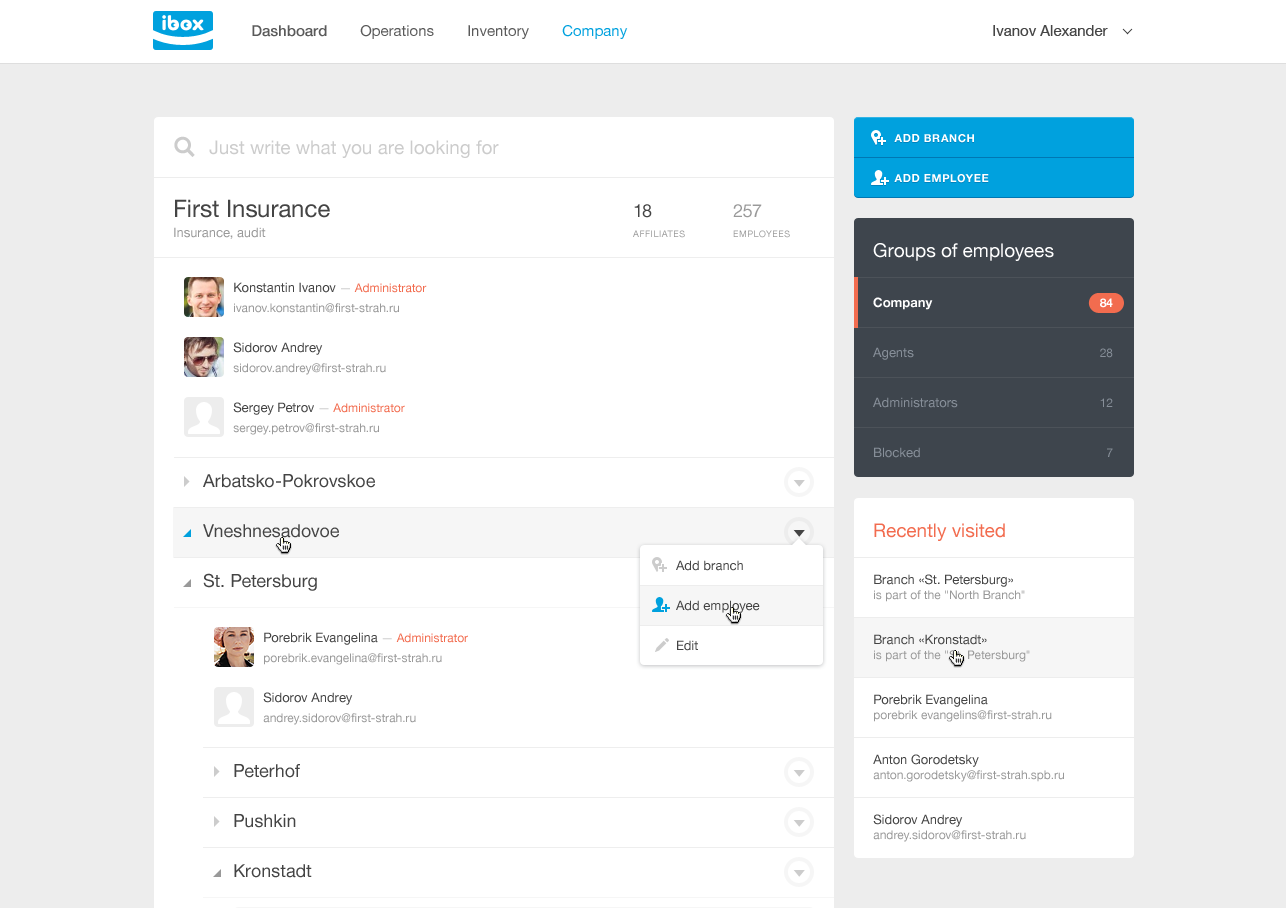Click the search magnifier icon
Screen dimensions: 1286x908
[x=184, y=148]
